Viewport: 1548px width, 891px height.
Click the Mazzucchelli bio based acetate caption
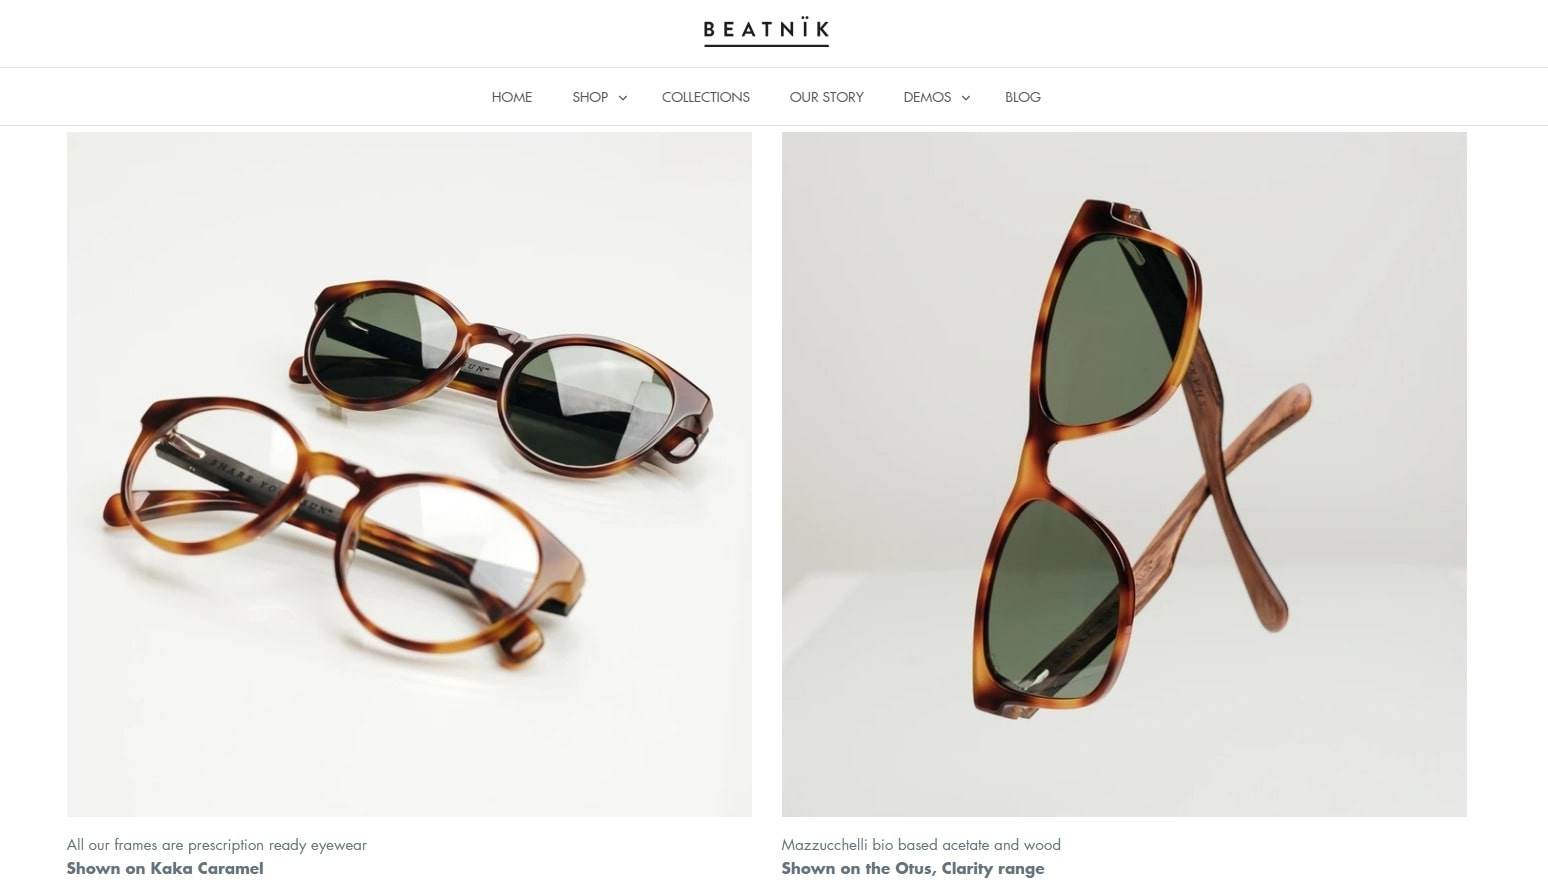point(921,845)
